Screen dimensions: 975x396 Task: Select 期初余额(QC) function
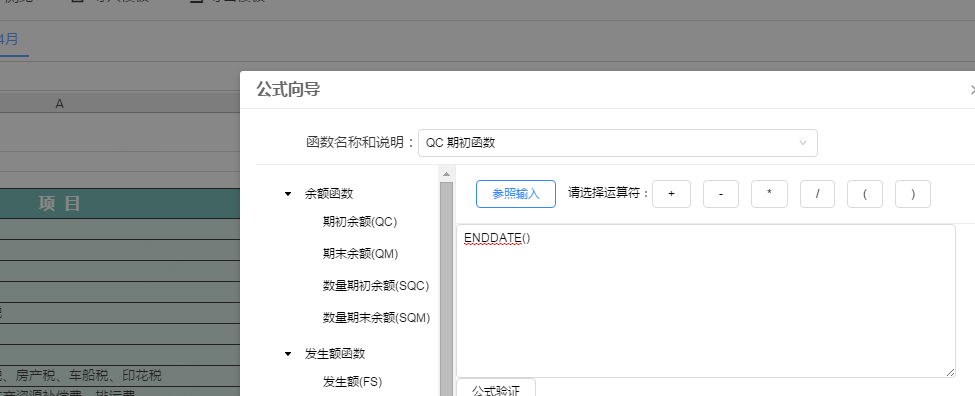pyautogui.click(x=360, y=221)
